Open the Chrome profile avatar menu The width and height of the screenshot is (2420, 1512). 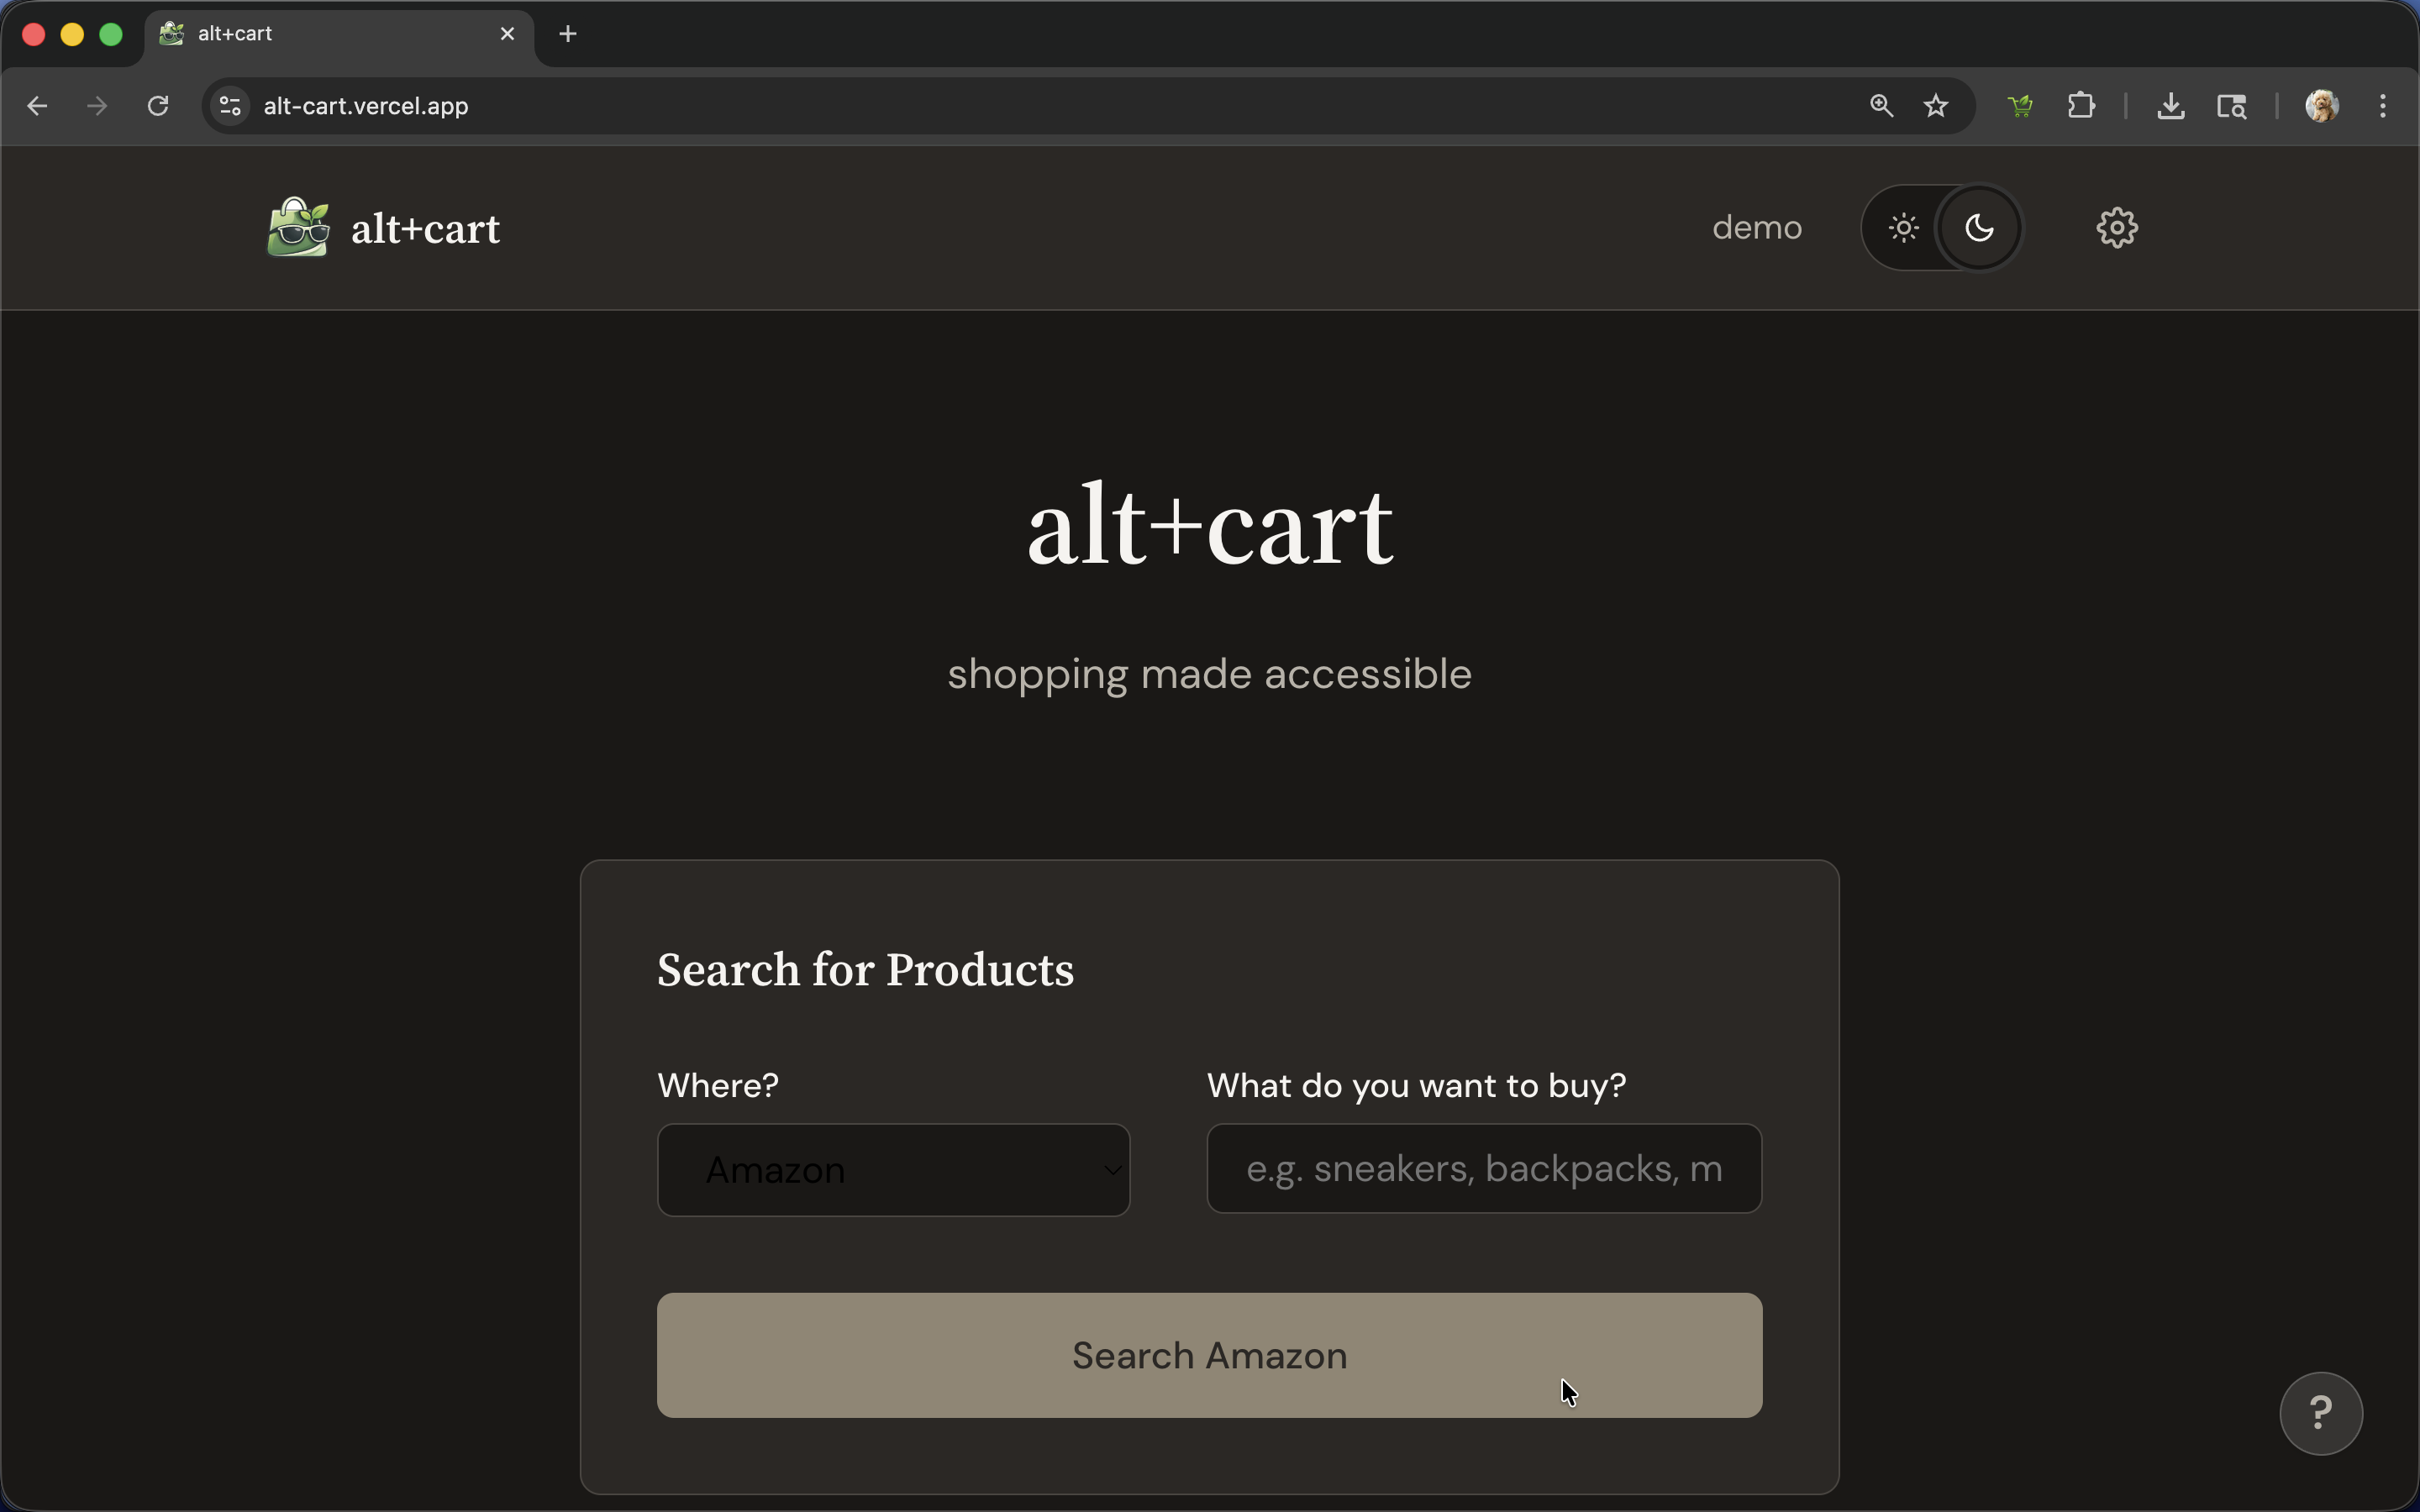click(x=2321, y=106)
